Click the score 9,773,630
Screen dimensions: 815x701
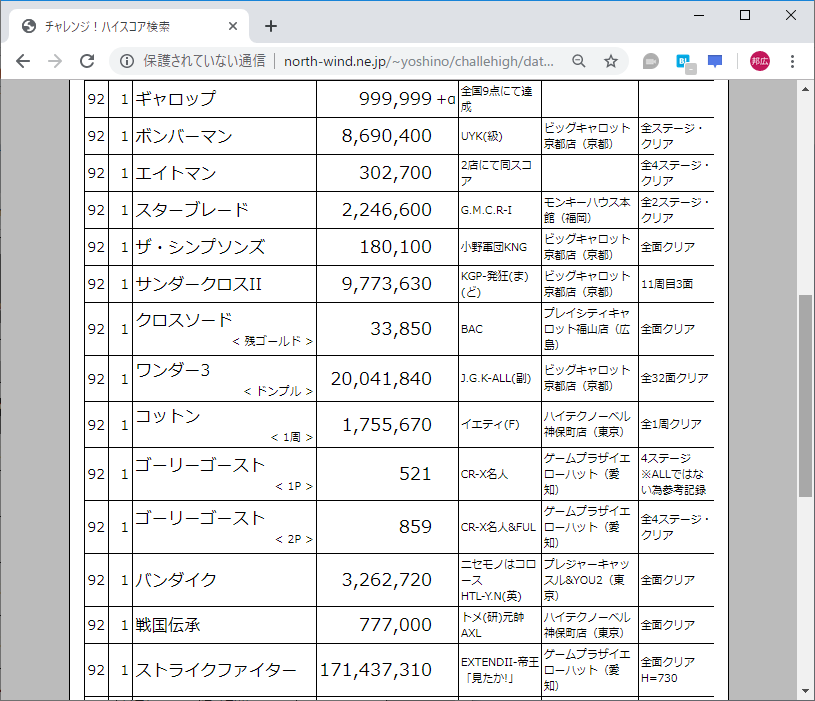click(387, 284)
